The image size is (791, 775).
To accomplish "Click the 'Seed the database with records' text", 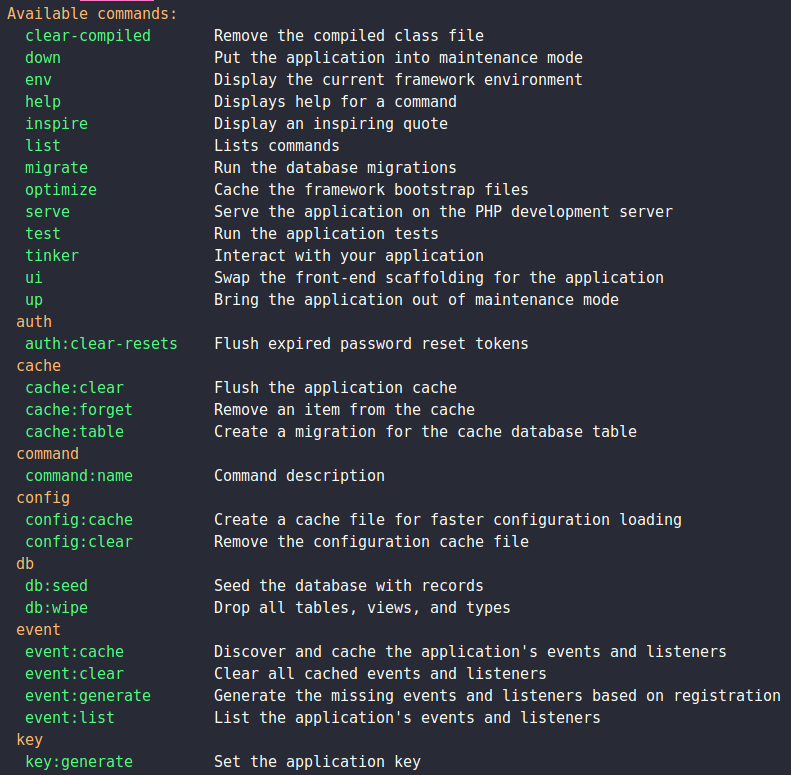I will coord(349,586).
